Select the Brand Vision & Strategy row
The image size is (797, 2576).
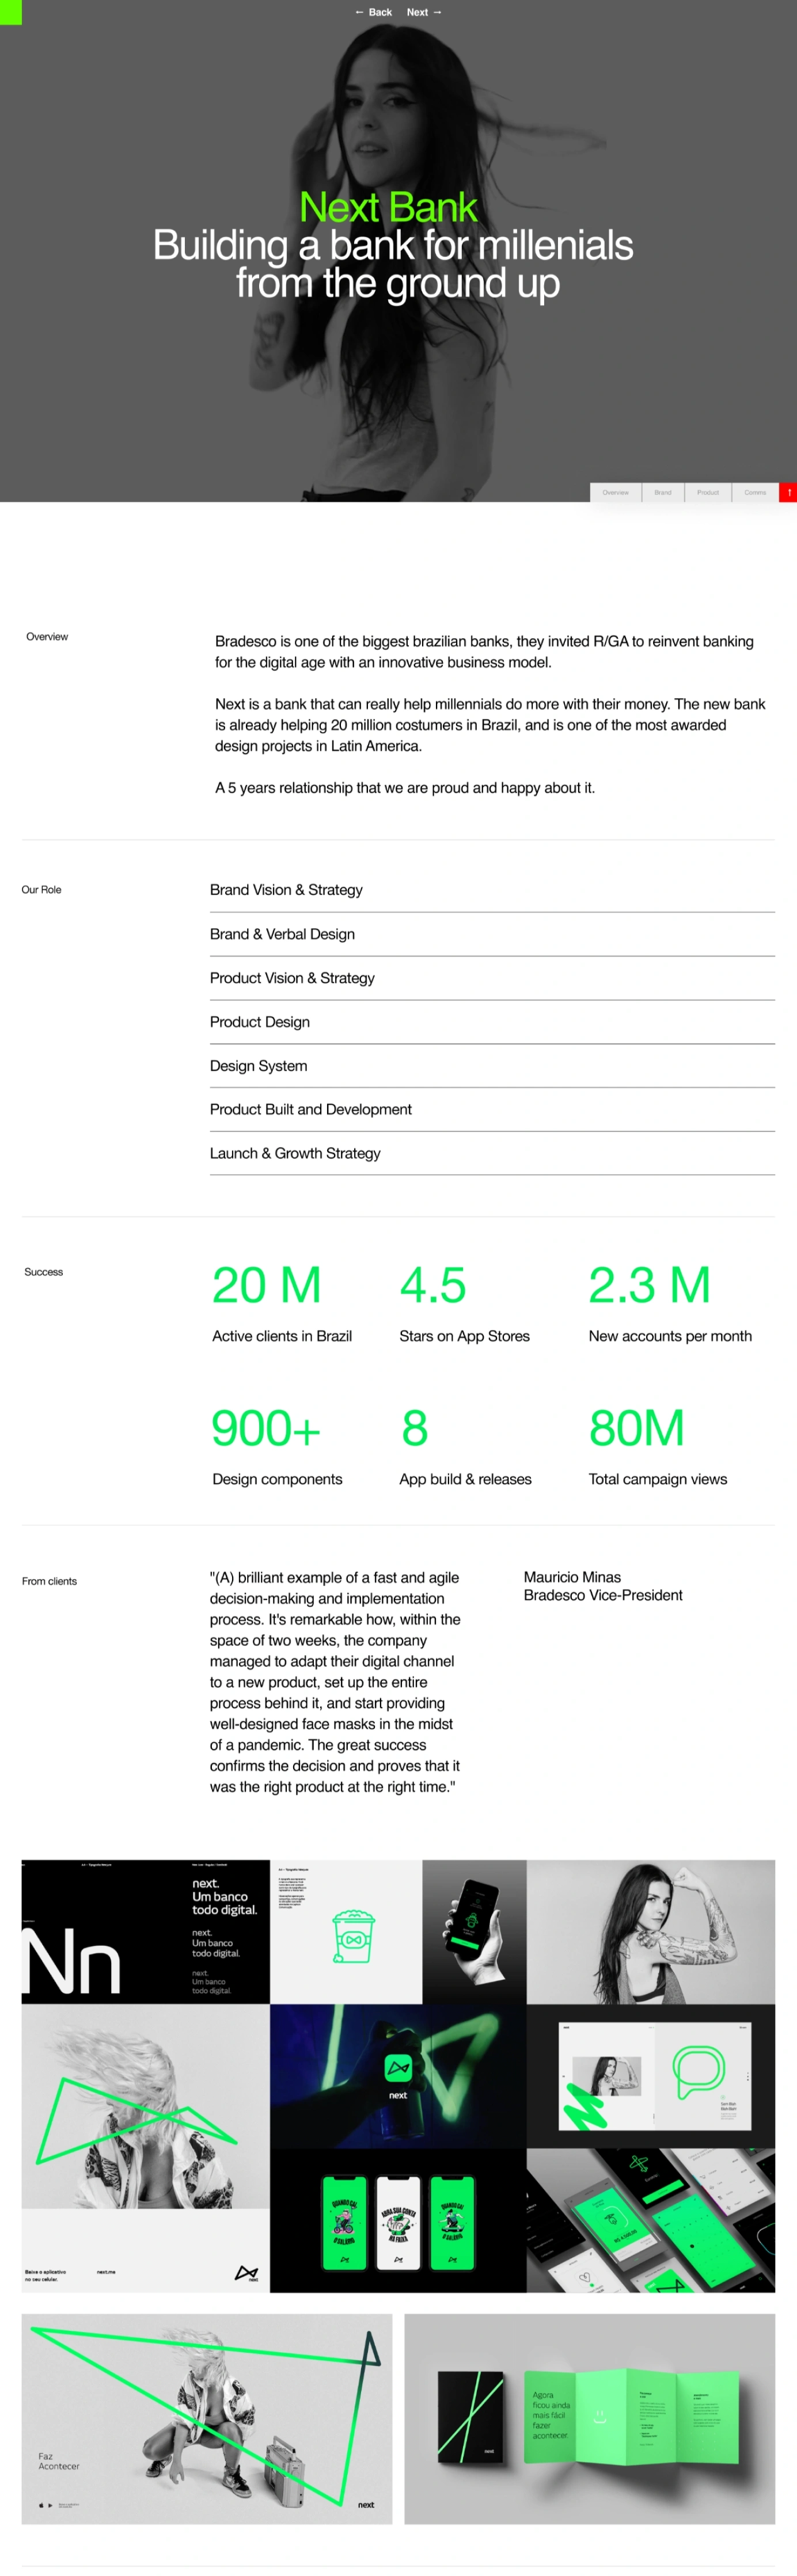(x=492, y=890)
